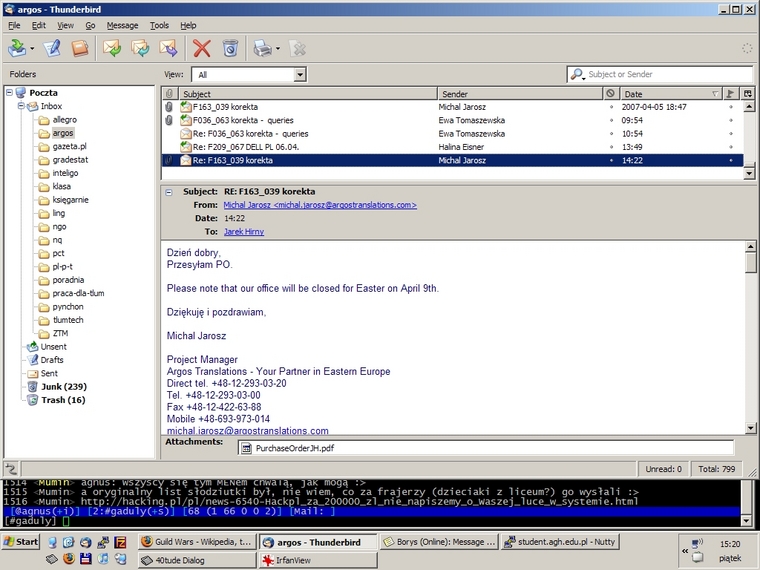Select the F163_039 korekta message from 2007-04-05
The image size is (760, 570).
(452, 107)
